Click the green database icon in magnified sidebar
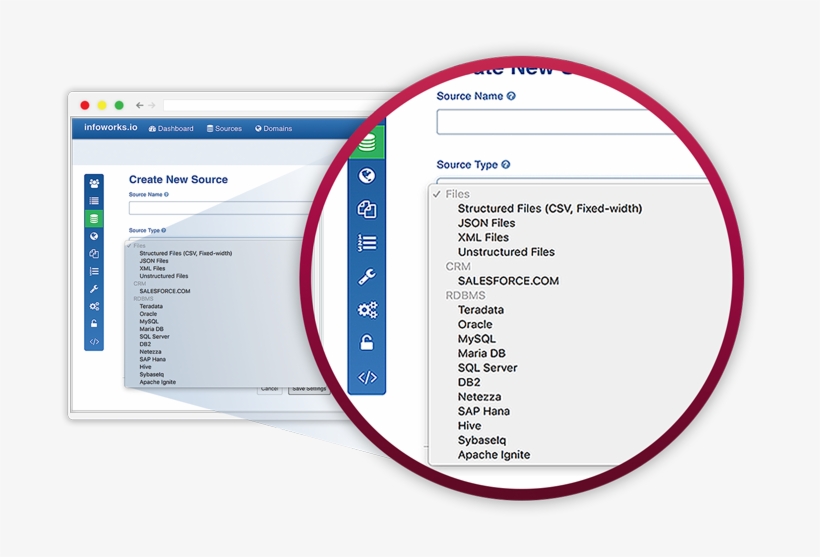Screen dimensions: 820x557 coord(367,142)
